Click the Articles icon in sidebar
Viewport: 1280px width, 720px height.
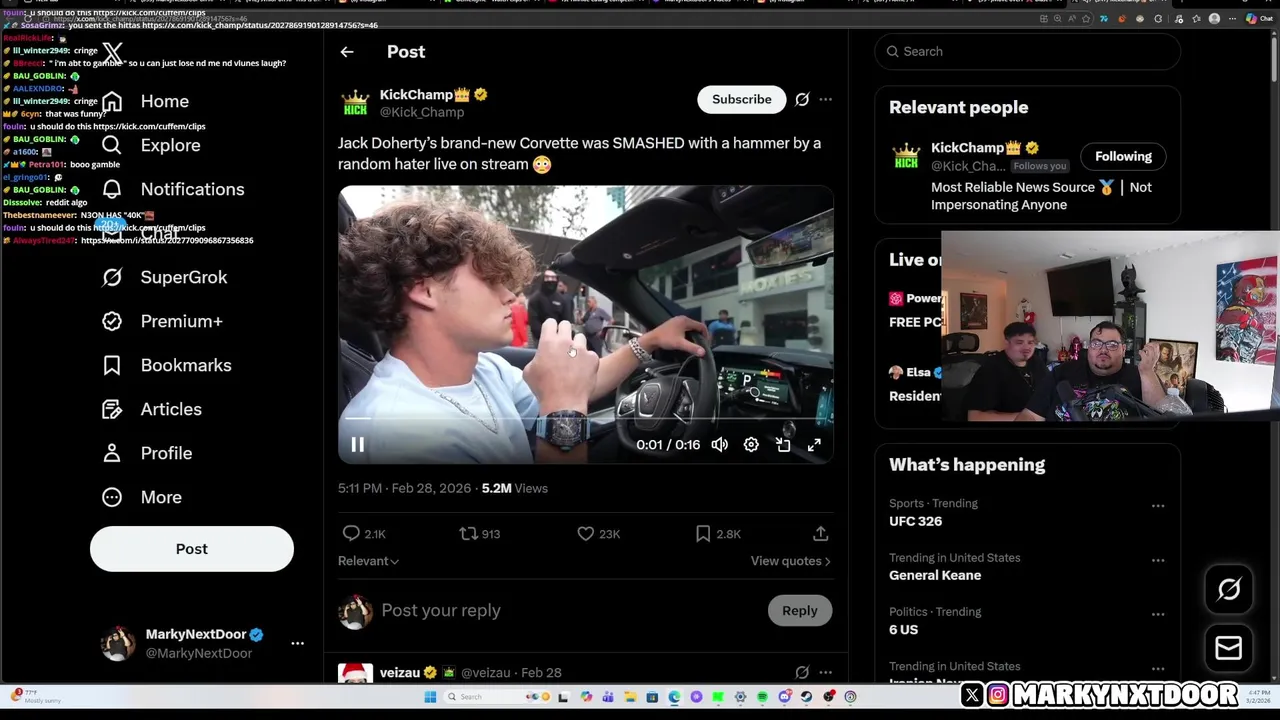[112, 409]
